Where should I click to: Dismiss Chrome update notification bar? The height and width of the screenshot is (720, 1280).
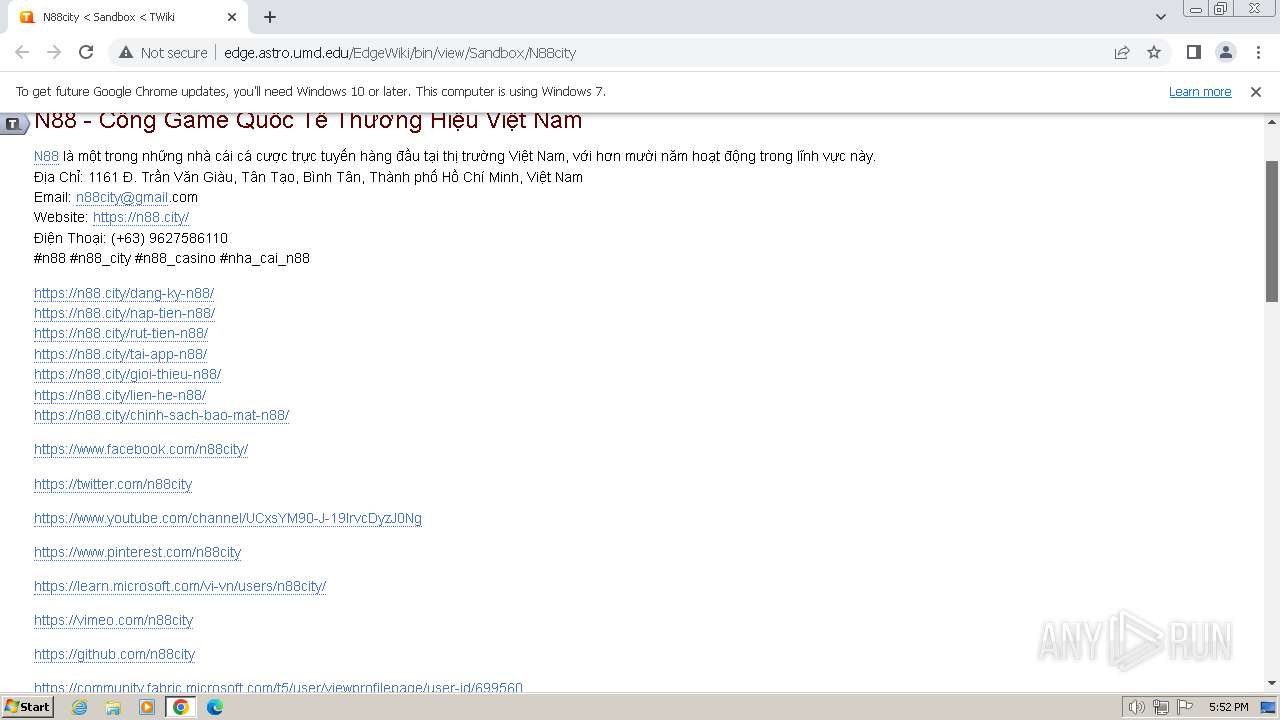click(x=1256, y=91)
